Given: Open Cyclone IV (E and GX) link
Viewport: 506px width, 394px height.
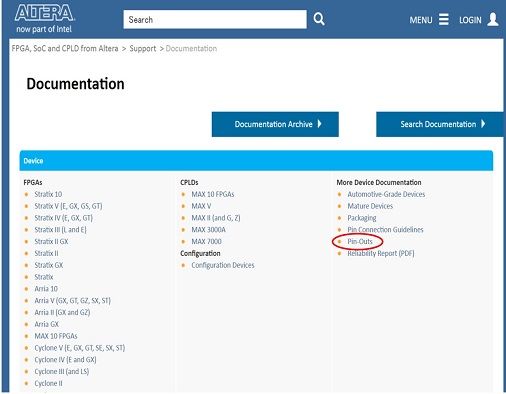Looking at the screenshot, I should [65, 360].
